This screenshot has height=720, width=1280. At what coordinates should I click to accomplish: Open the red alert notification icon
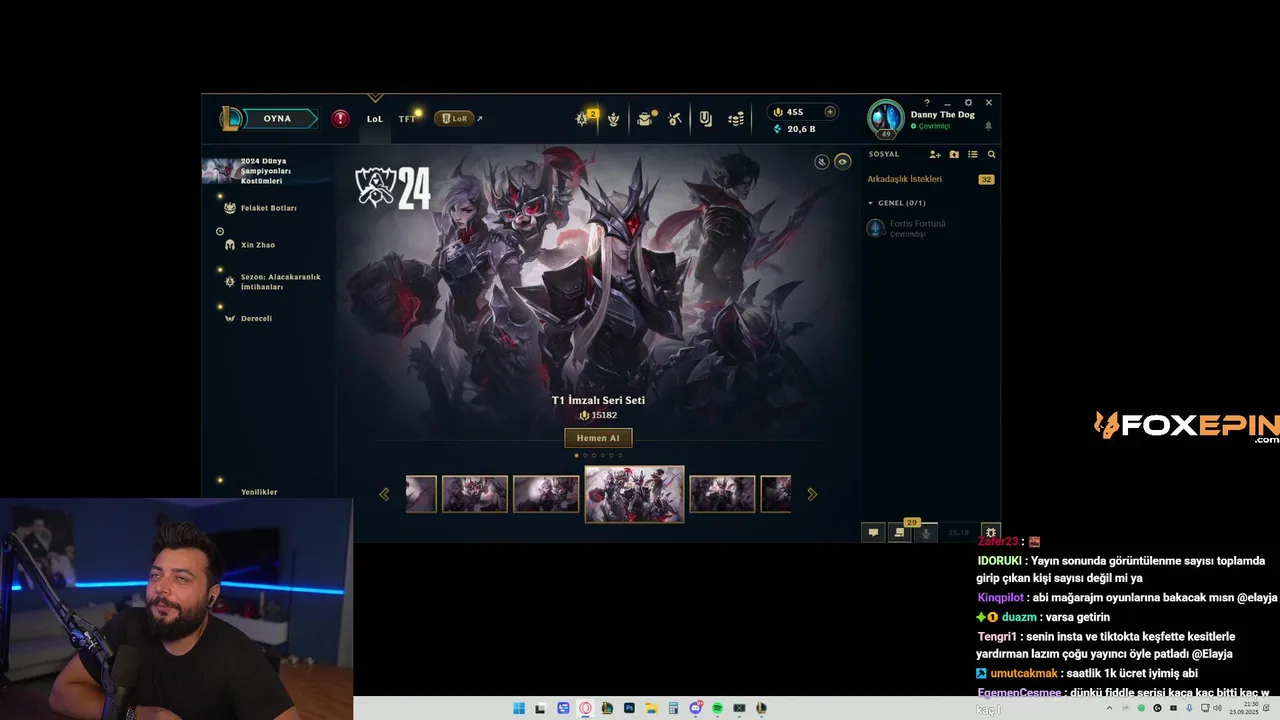tap(340, 119)
